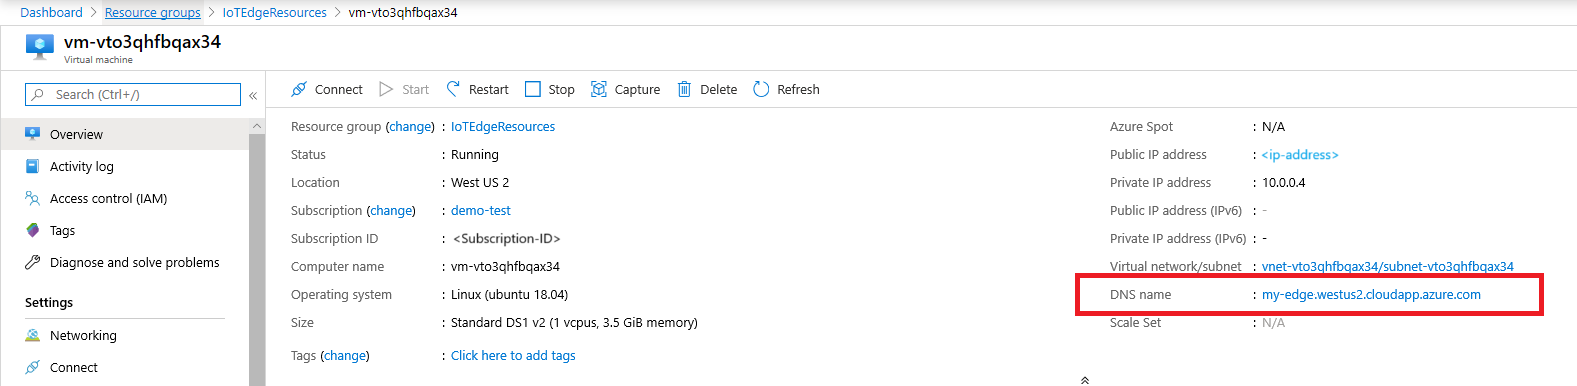
Task: Open Diagnose and solve problems
Action: point(135,263)
